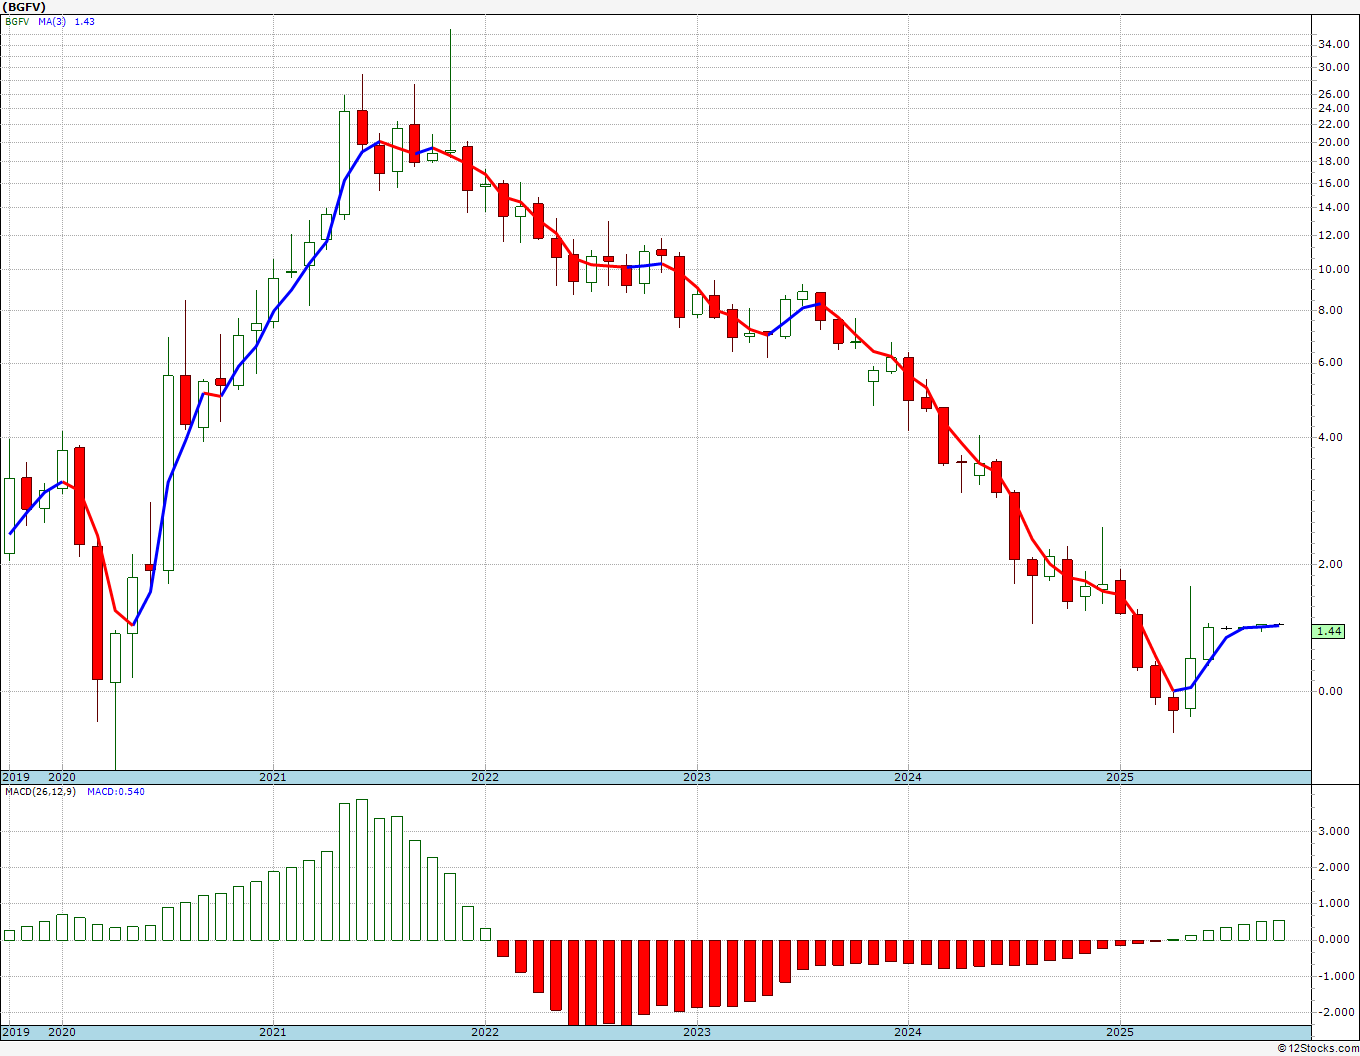This screenshot has width=1360, height=1056.
Task: Select the MACD(26,12,9) indicator label
Action: click(x=40, y=792)
